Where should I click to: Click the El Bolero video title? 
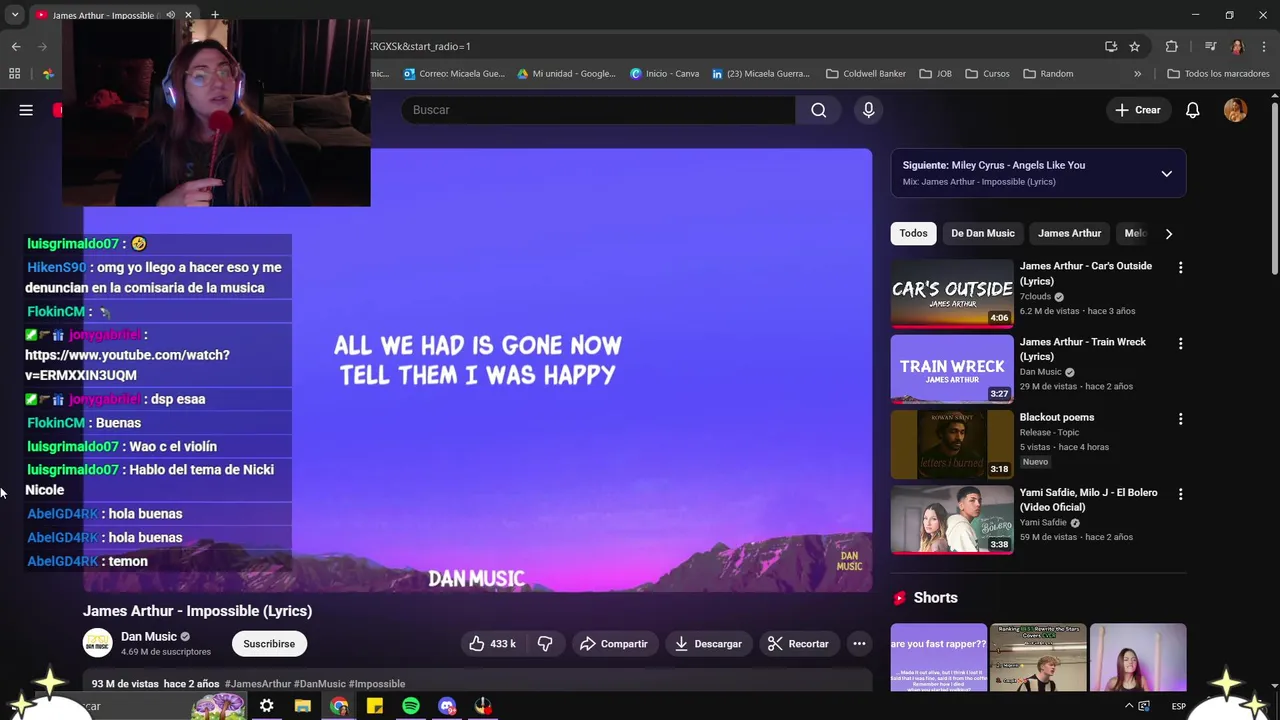click(1088, 500)
